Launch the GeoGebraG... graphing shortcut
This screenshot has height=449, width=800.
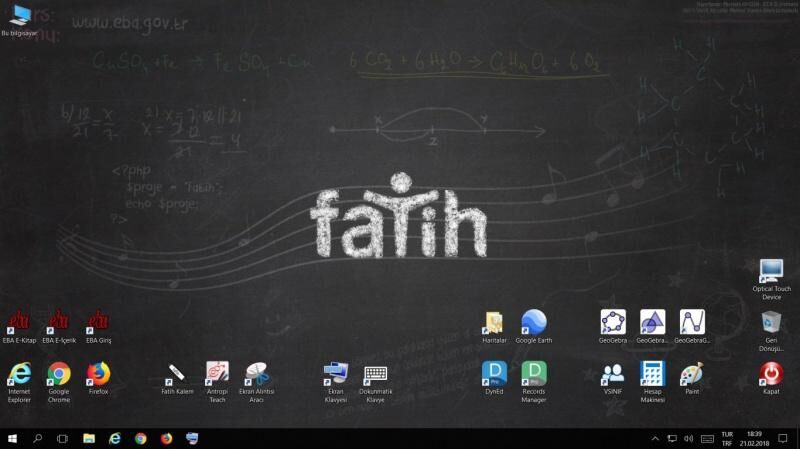coord(692,327)
